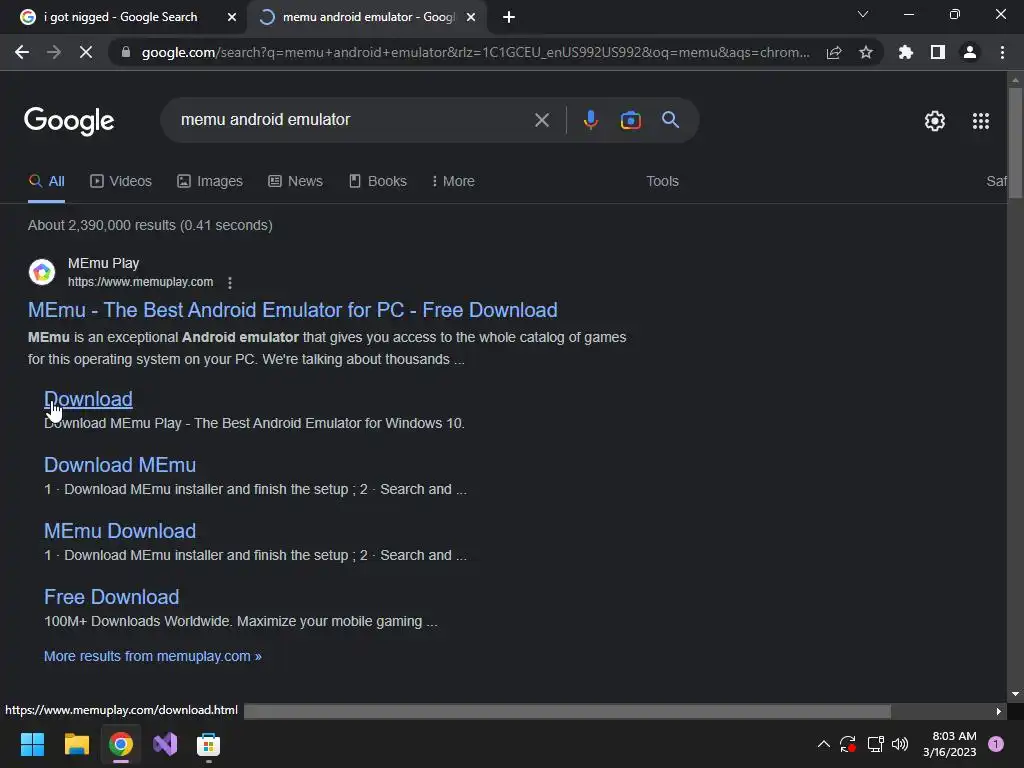Select the All results tab

46,182
